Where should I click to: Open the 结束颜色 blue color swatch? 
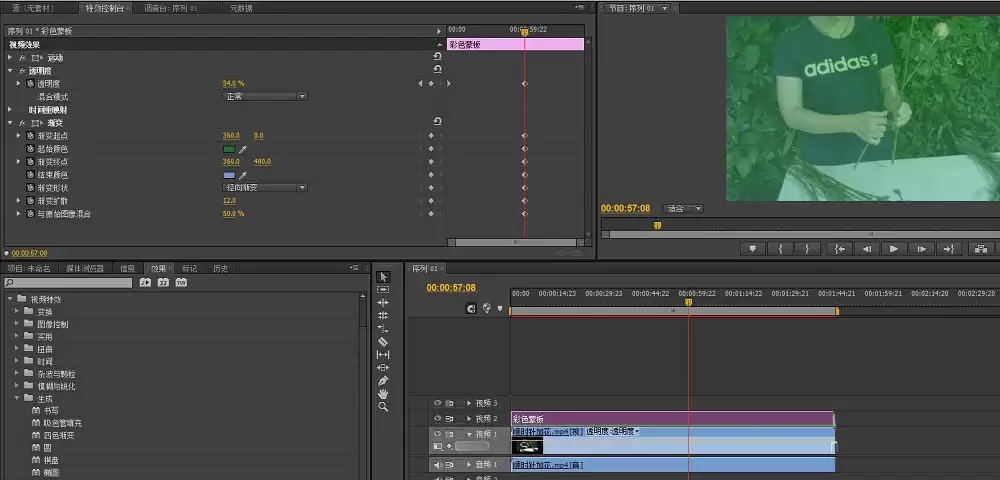229,175
